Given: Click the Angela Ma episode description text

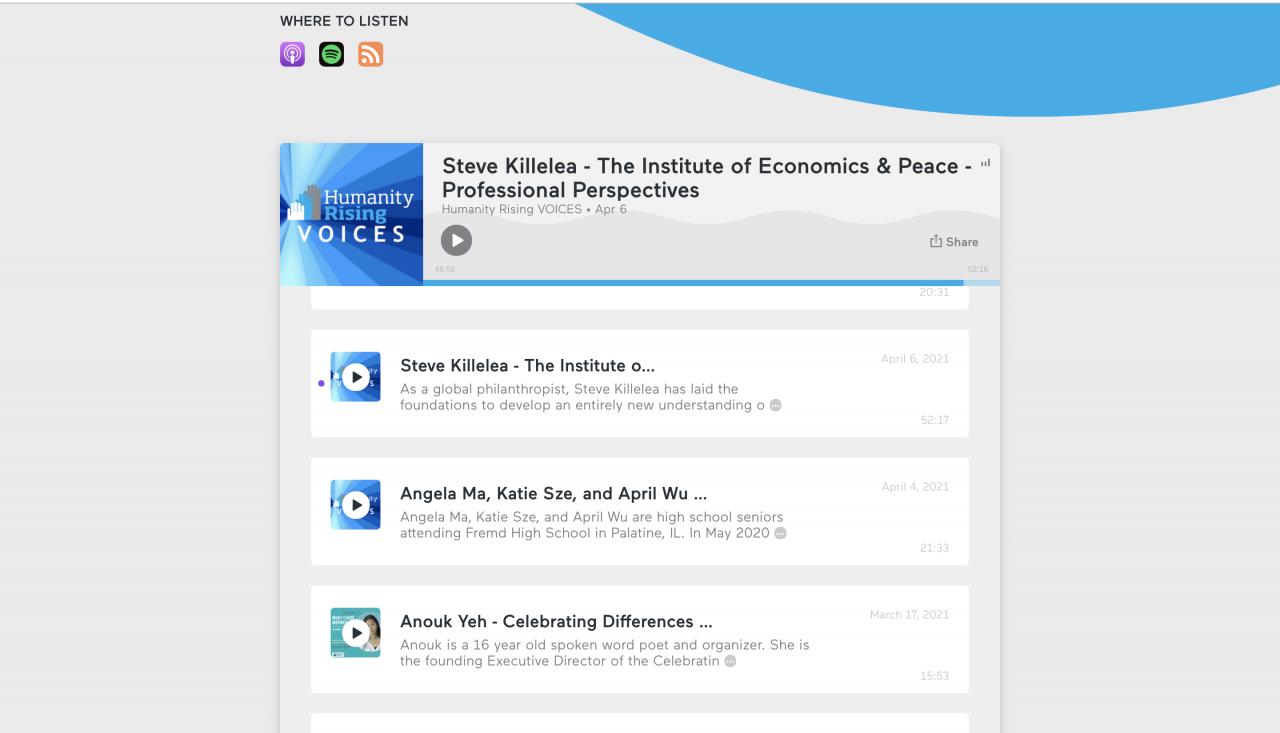Looking at the screenshot, I should tap(592, 525).
